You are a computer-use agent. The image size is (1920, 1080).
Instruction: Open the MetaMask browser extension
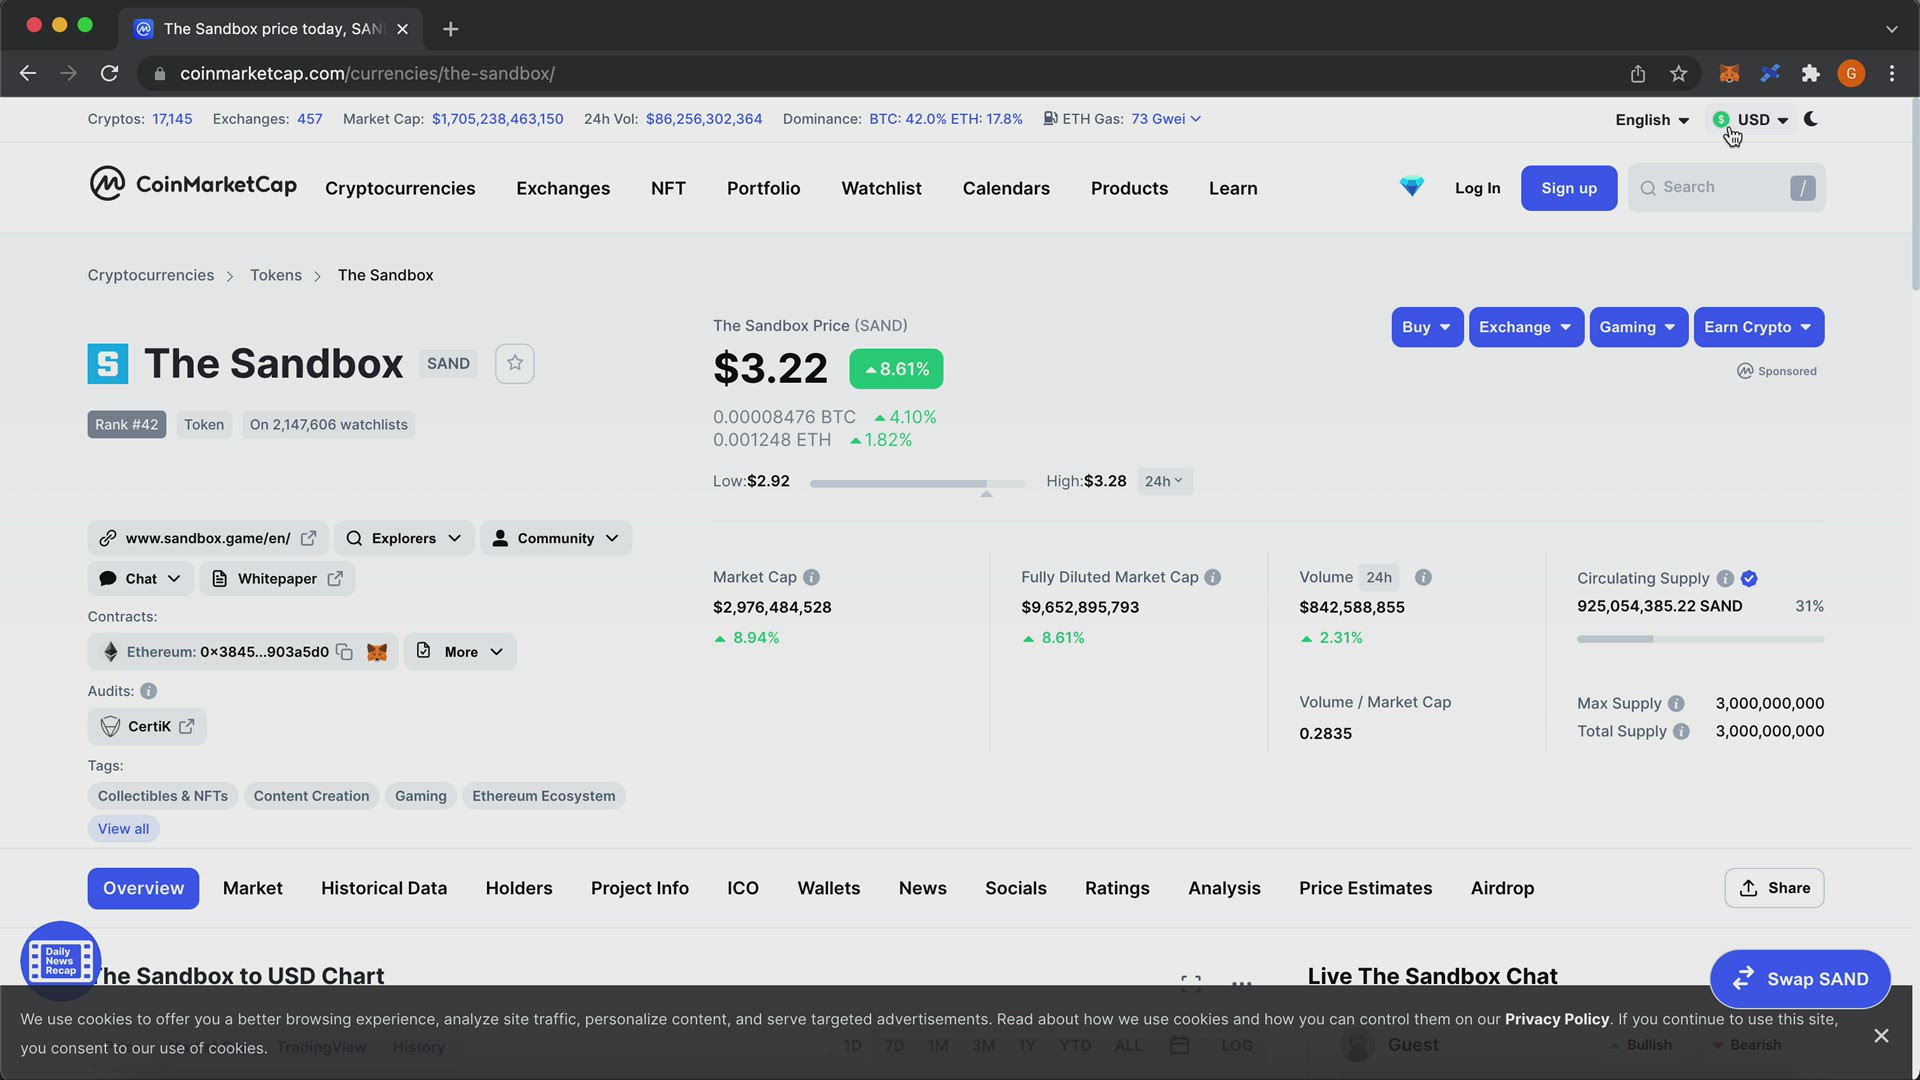(x=1729, y=73)
